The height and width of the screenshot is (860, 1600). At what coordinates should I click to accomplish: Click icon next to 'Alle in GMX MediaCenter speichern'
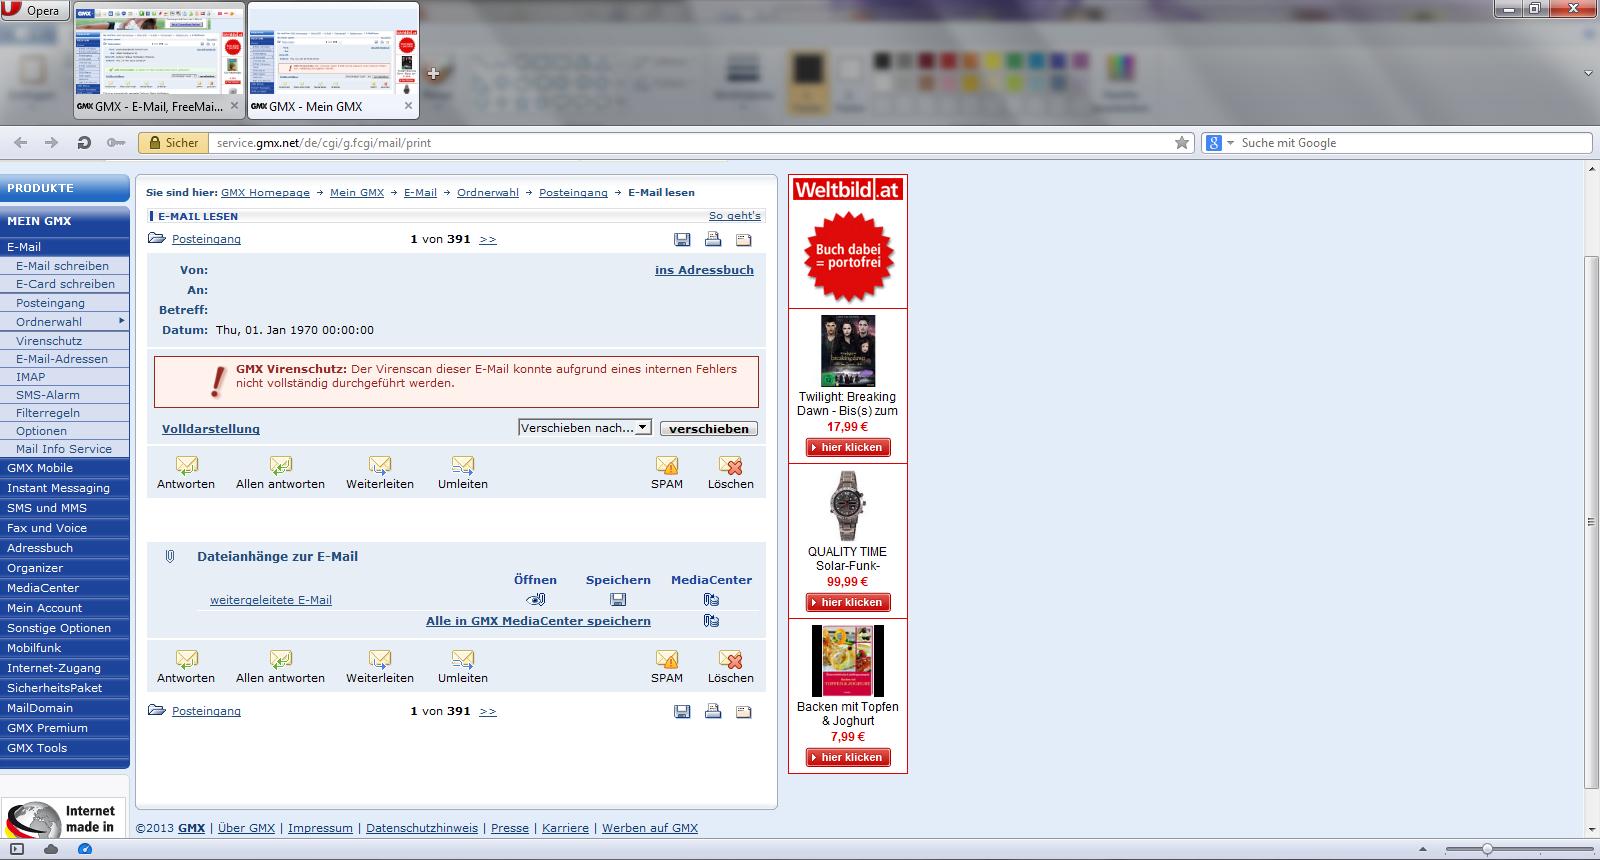point(711,621)
